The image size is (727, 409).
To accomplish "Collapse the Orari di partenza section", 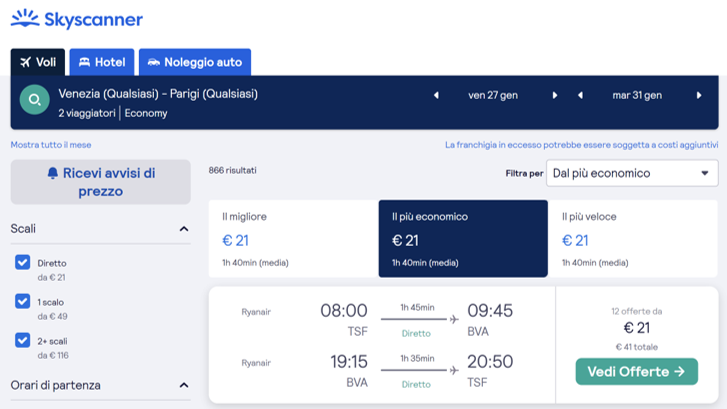I will [184, 385].
